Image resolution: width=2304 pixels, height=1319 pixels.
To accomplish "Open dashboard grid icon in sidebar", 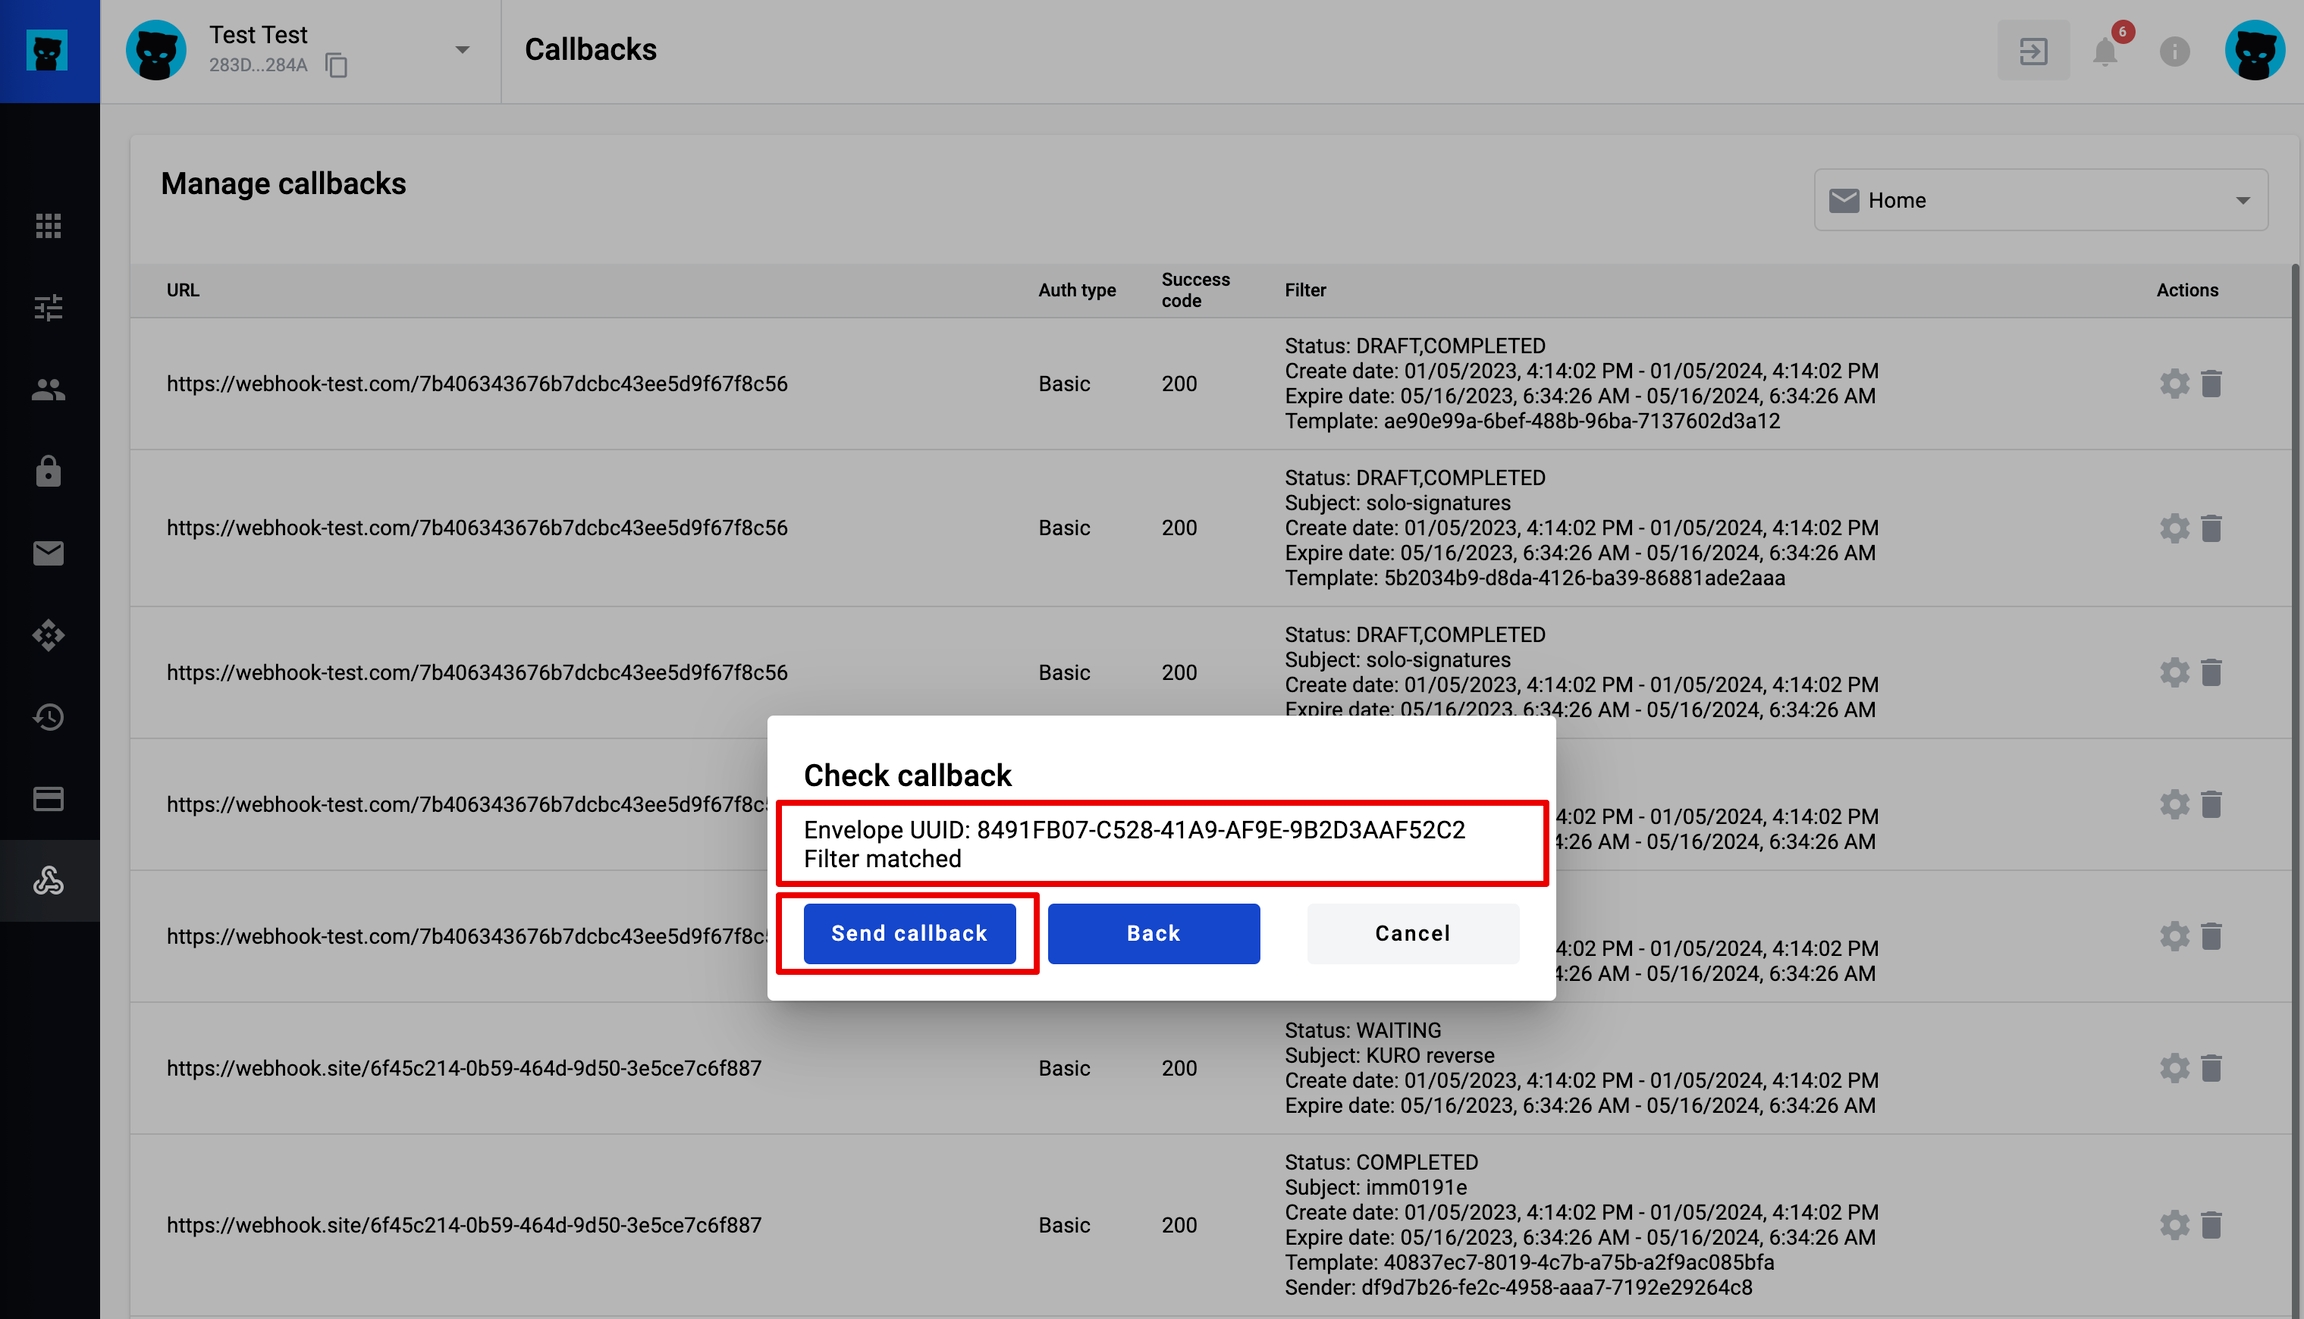I will click(48, 226).
